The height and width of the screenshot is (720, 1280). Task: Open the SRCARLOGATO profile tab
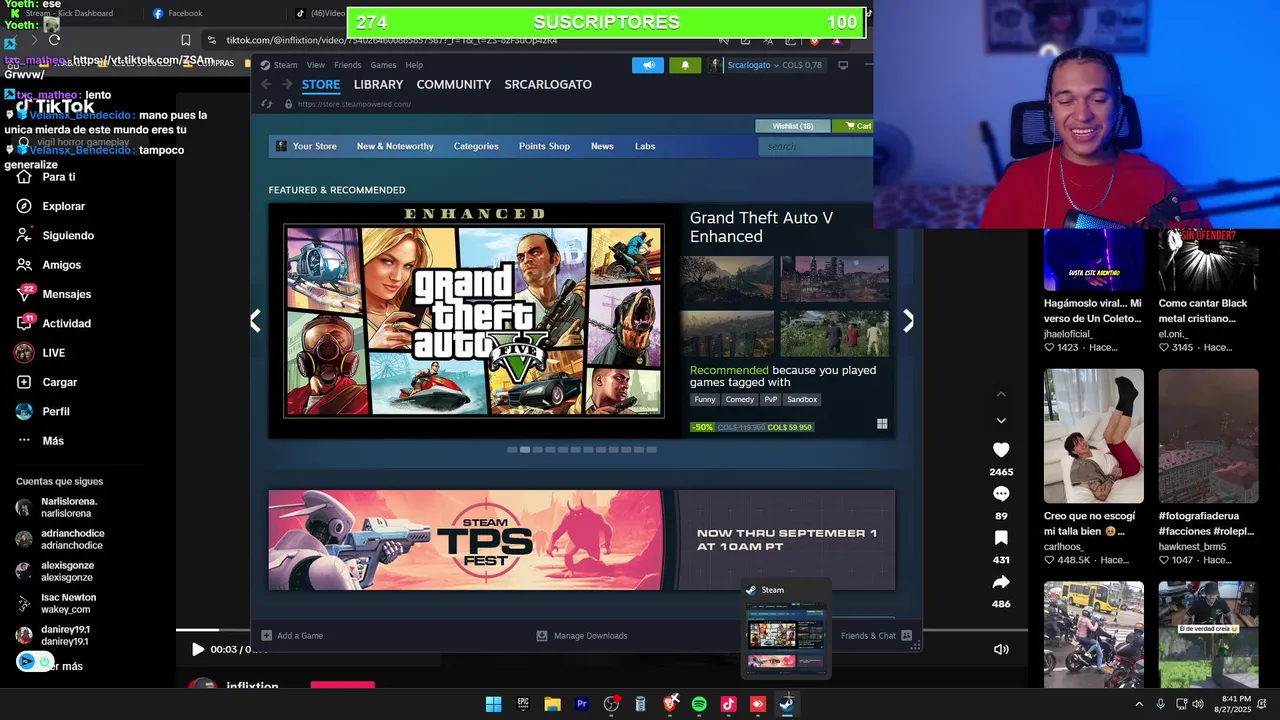548,85
